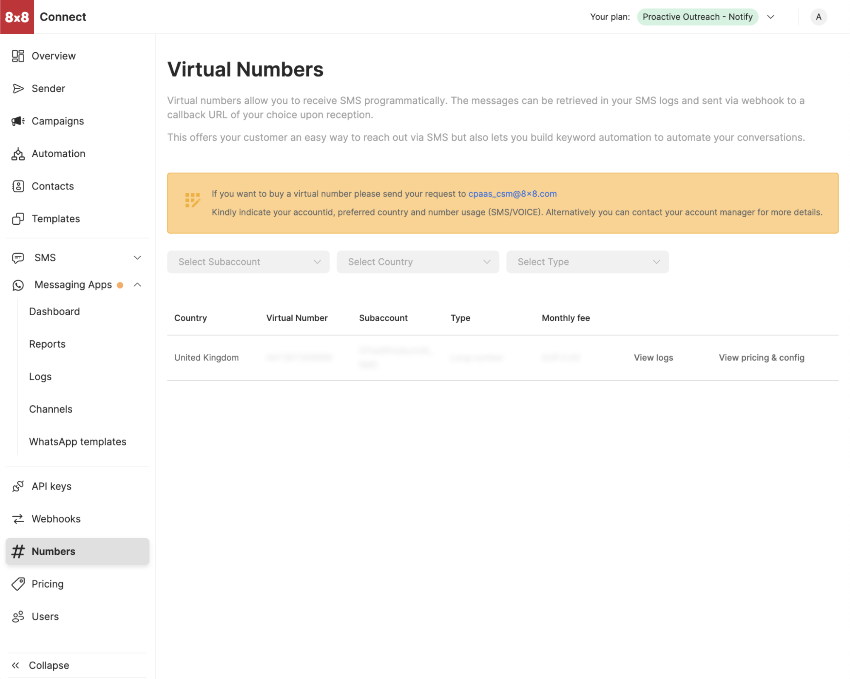The width and height of the screenshot is (850, 679).
Task: Open the Webhooks arrows icon
Action: [x=18, y=519]
